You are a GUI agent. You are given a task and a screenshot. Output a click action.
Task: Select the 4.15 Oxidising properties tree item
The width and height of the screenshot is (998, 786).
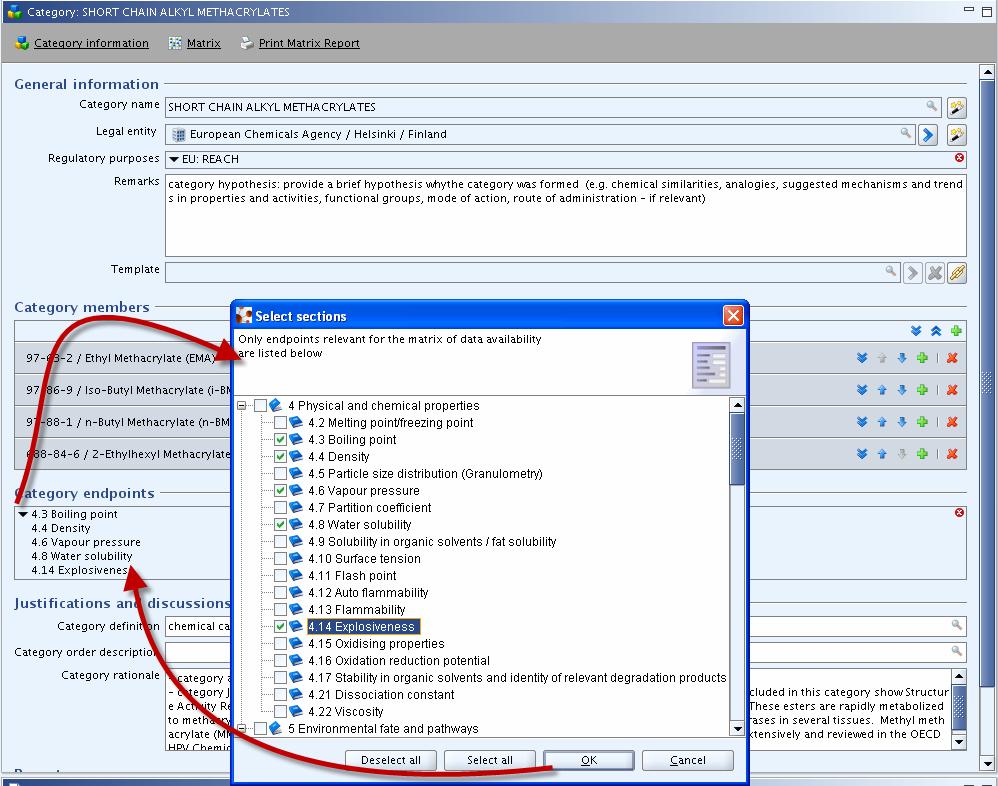[376, 643]
